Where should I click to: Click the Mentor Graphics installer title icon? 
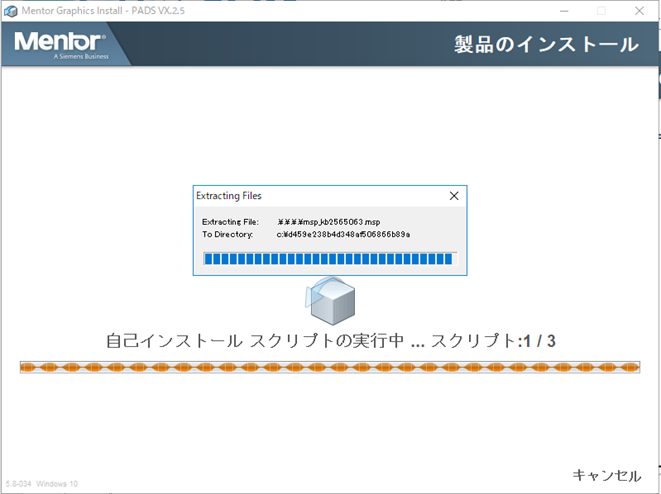tap(11, 11)
